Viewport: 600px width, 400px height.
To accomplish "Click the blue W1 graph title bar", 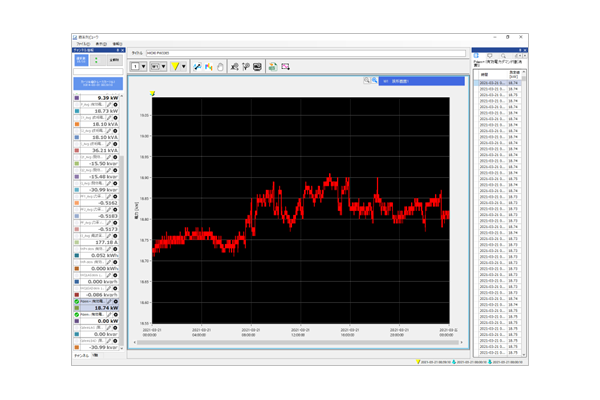I will (x=422, y=81).
